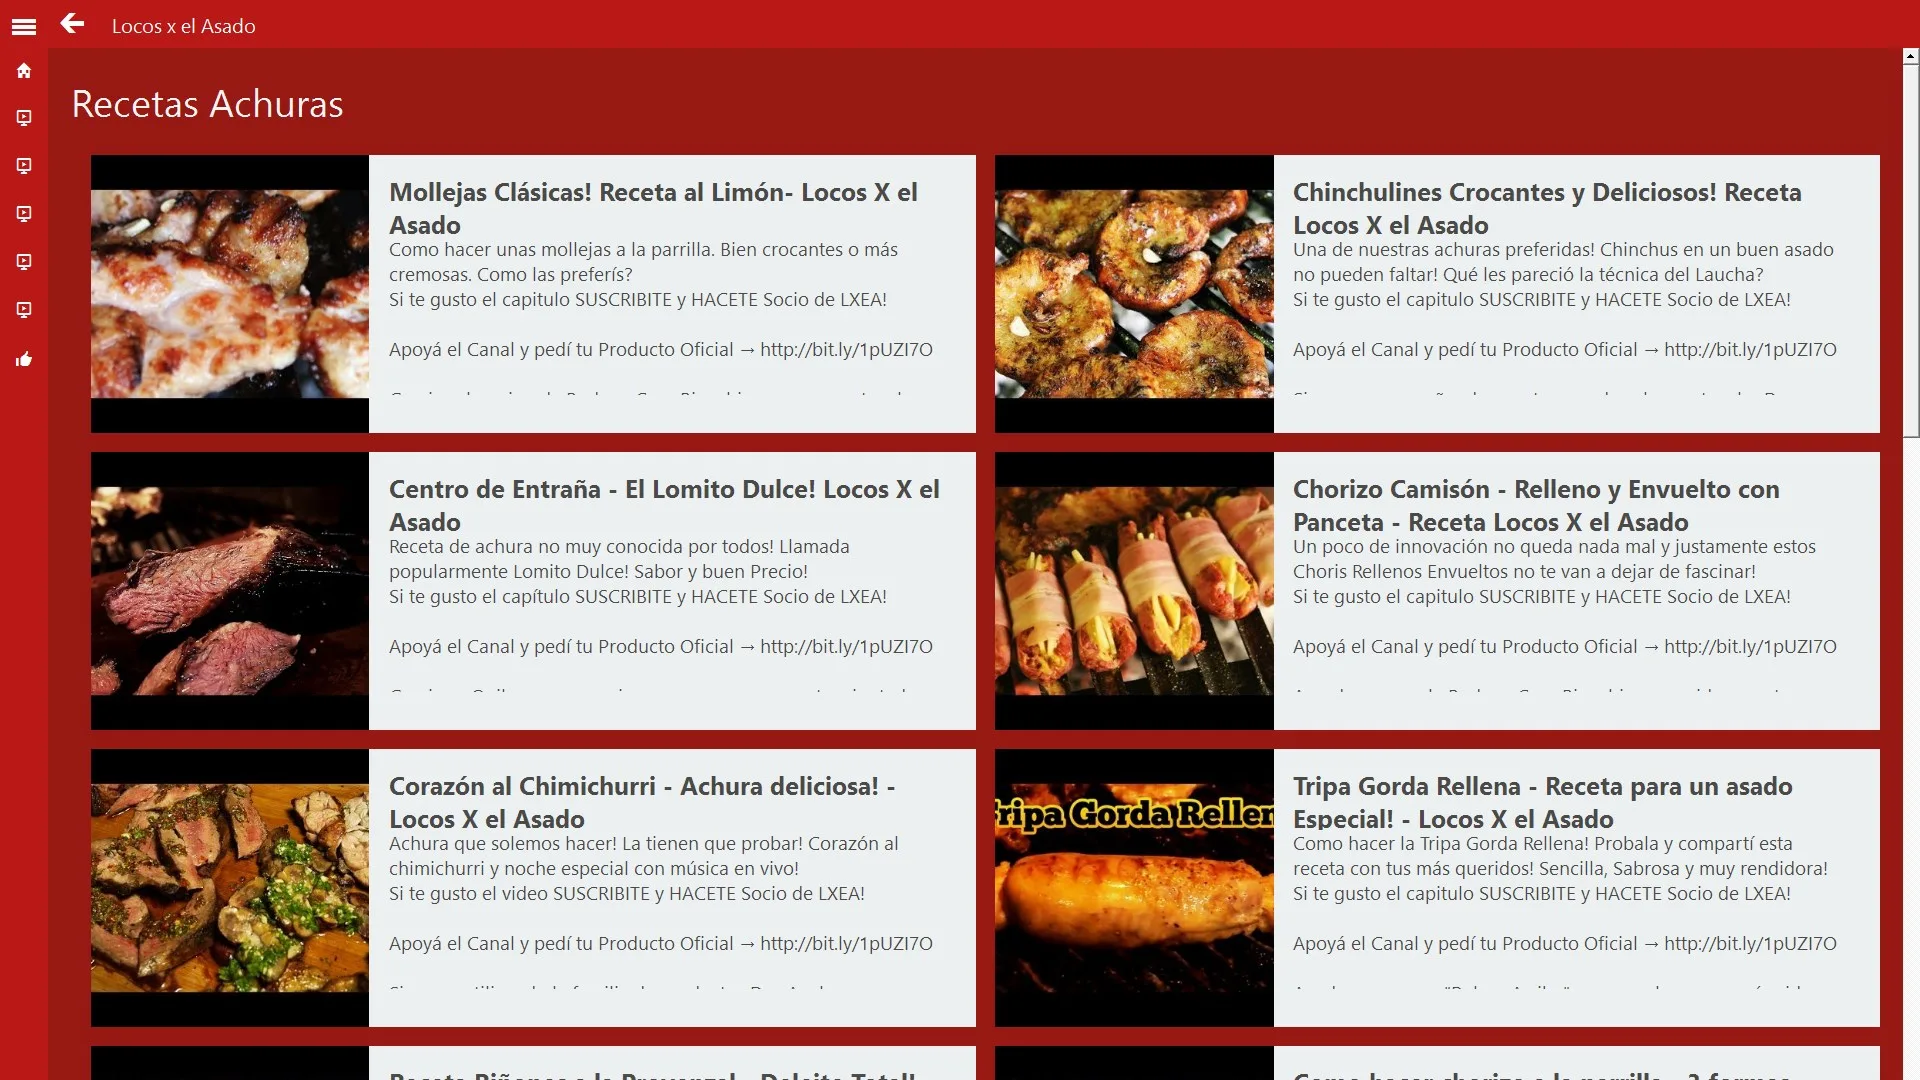
Task: Click the 'Recetas Achuras' heading
Action: [208, 104]
